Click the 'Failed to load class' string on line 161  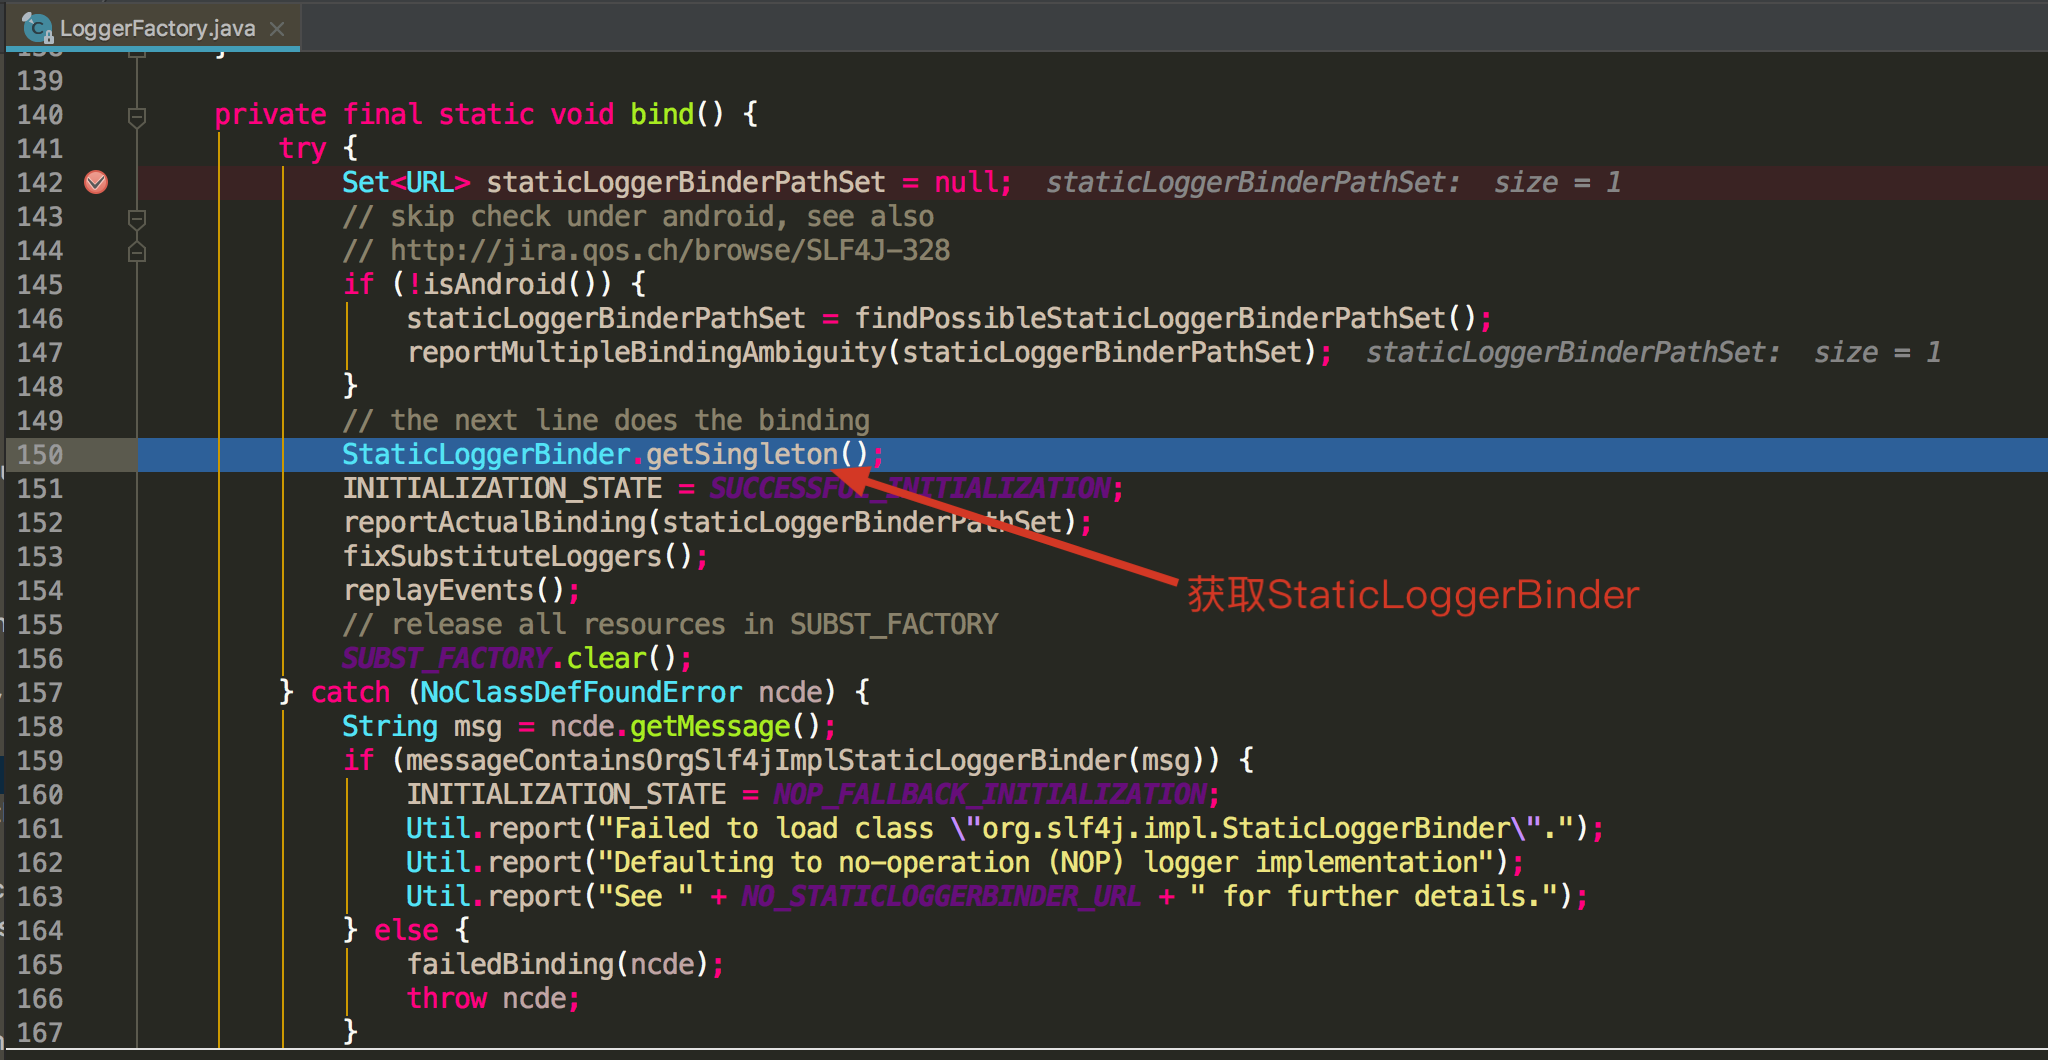[x=1085, y=829]
